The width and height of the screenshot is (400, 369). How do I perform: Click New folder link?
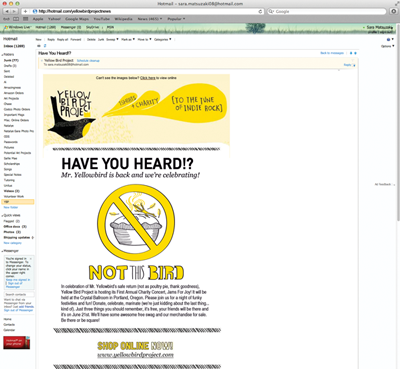(11, 207)
